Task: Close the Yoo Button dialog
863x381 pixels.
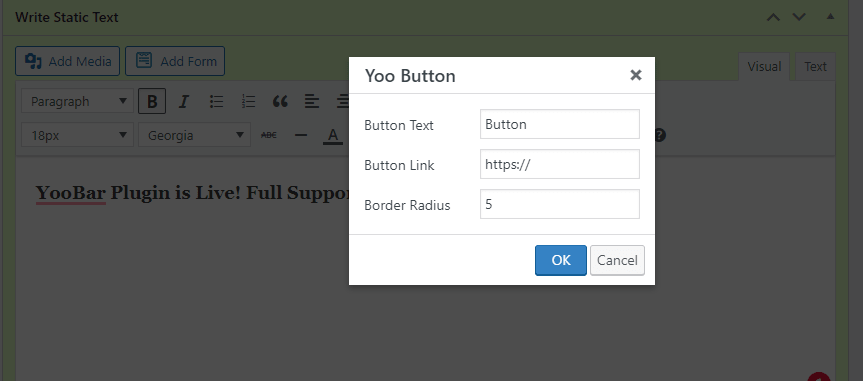Action: 636,75
